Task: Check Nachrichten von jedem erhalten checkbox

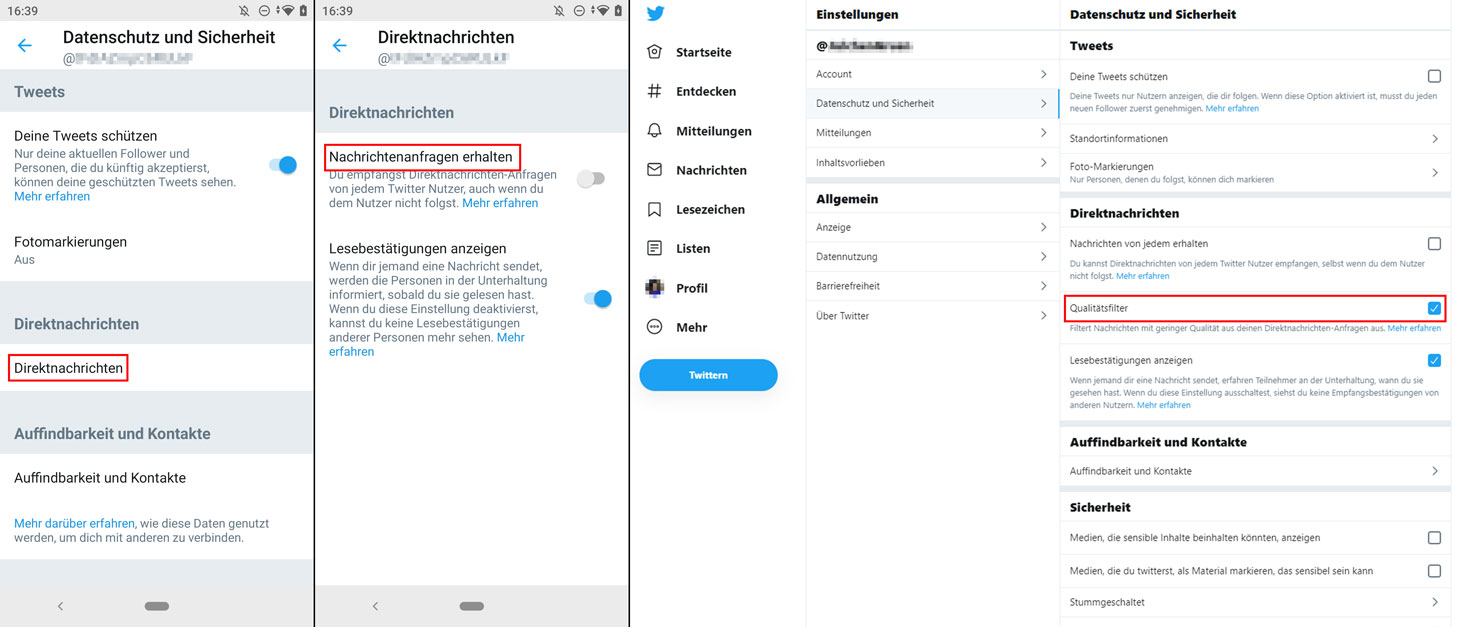Action: click(x=1434, y=243)
